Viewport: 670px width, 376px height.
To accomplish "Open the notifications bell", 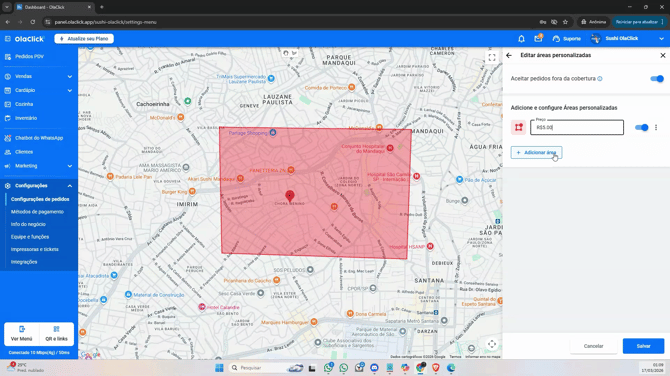I will pos(521,39).
